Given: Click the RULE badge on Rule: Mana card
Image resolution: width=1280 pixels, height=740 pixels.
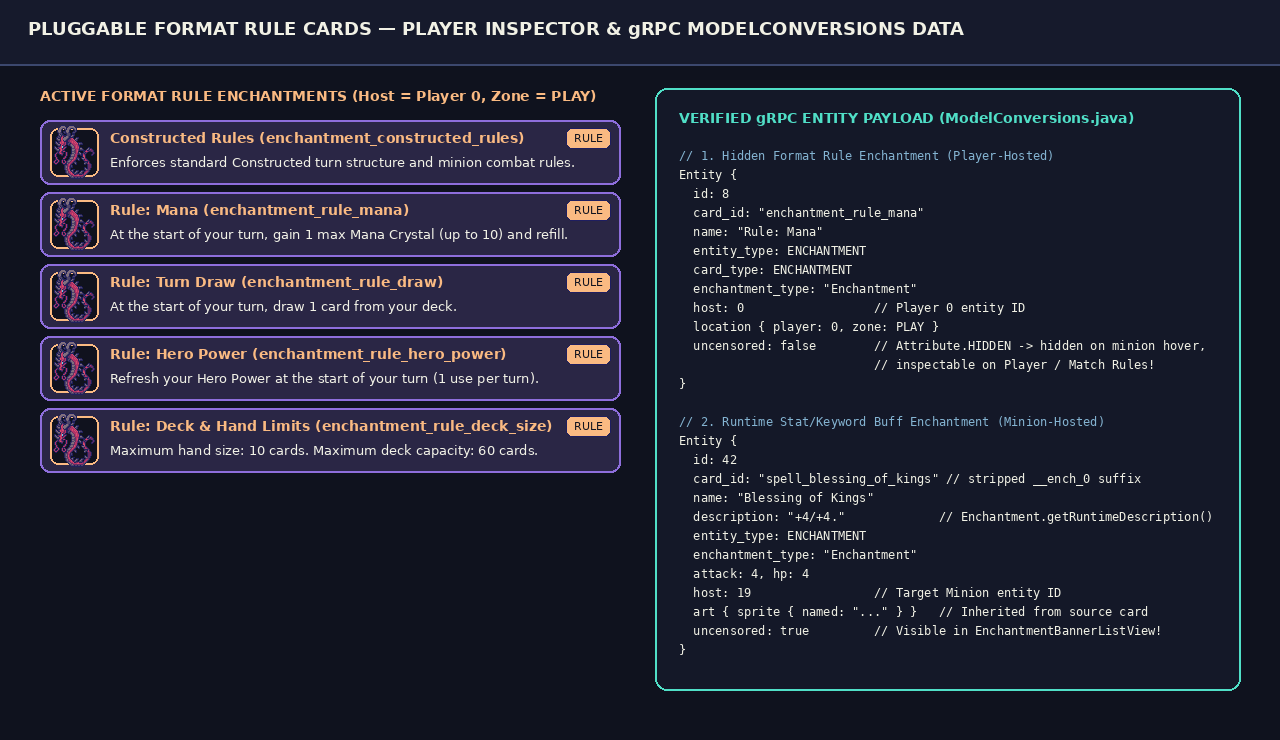Looking at the screenshot, I should [x=588, y=210].
